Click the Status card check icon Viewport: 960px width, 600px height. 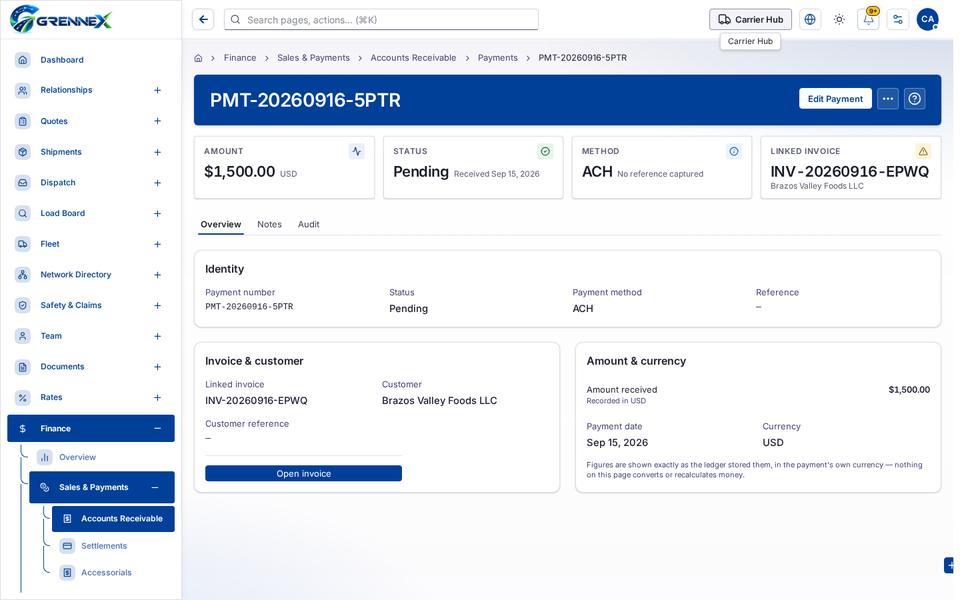click(x=545, y=151)
